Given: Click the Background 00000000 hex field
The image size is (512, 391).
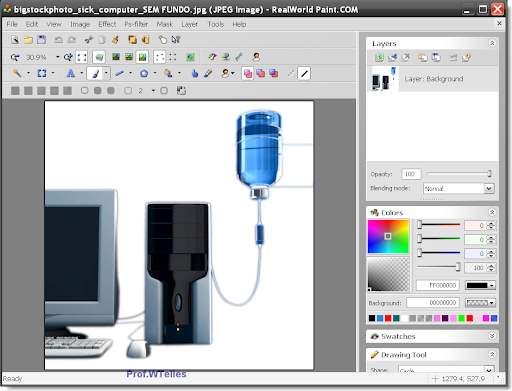Looking at the screenshot, I should 433,303.
